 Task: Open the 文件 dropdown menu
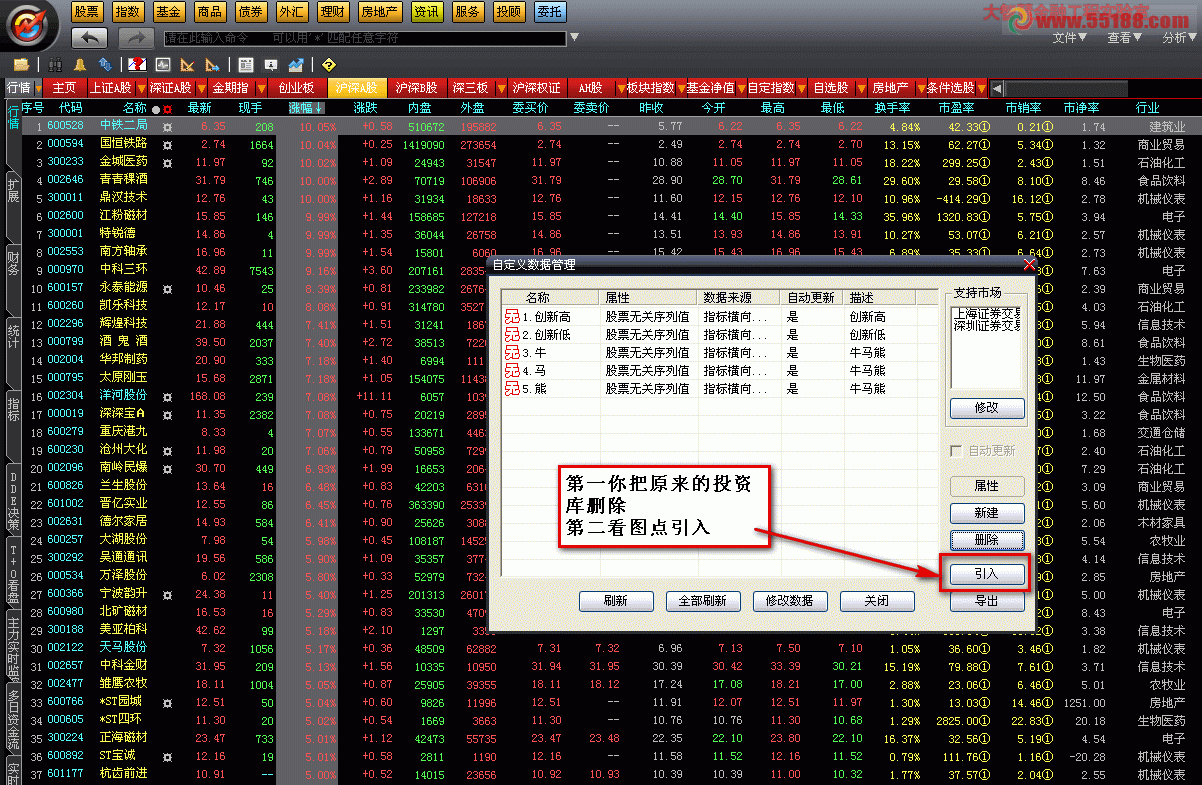(x=1070, y=38)
